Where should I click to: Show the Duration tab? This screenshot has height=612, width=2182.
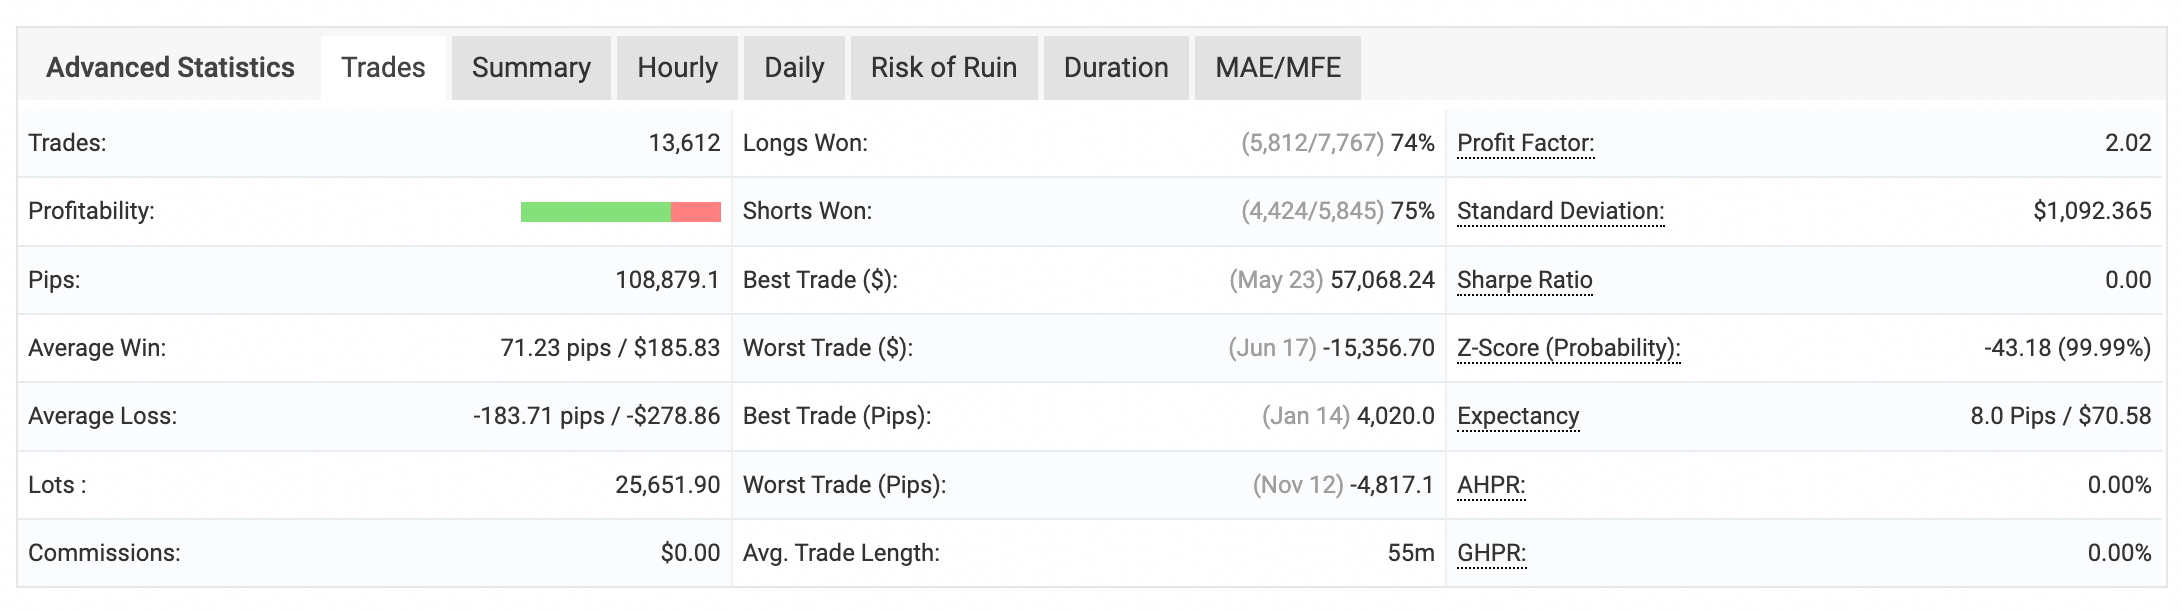pyautogui.click(x=1115, y=68)
